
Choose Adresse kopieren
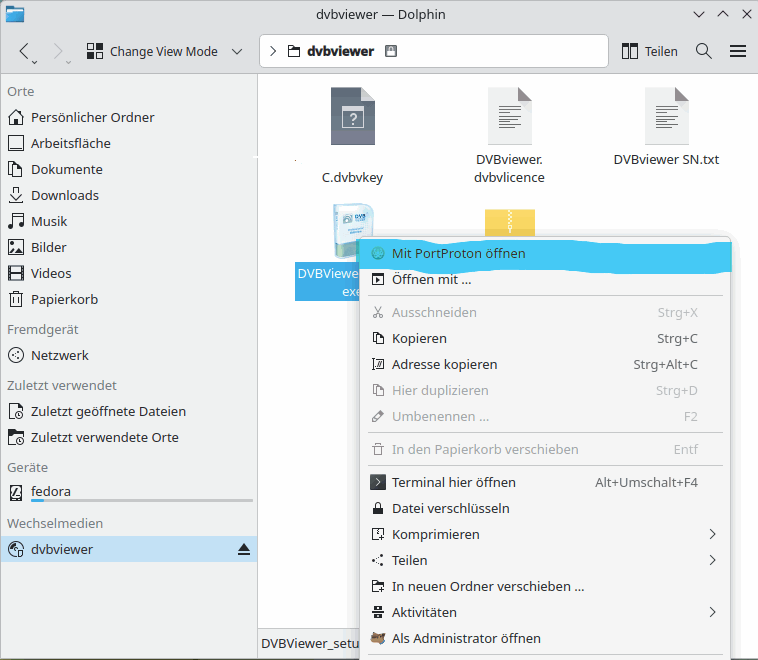coord(545,365)
